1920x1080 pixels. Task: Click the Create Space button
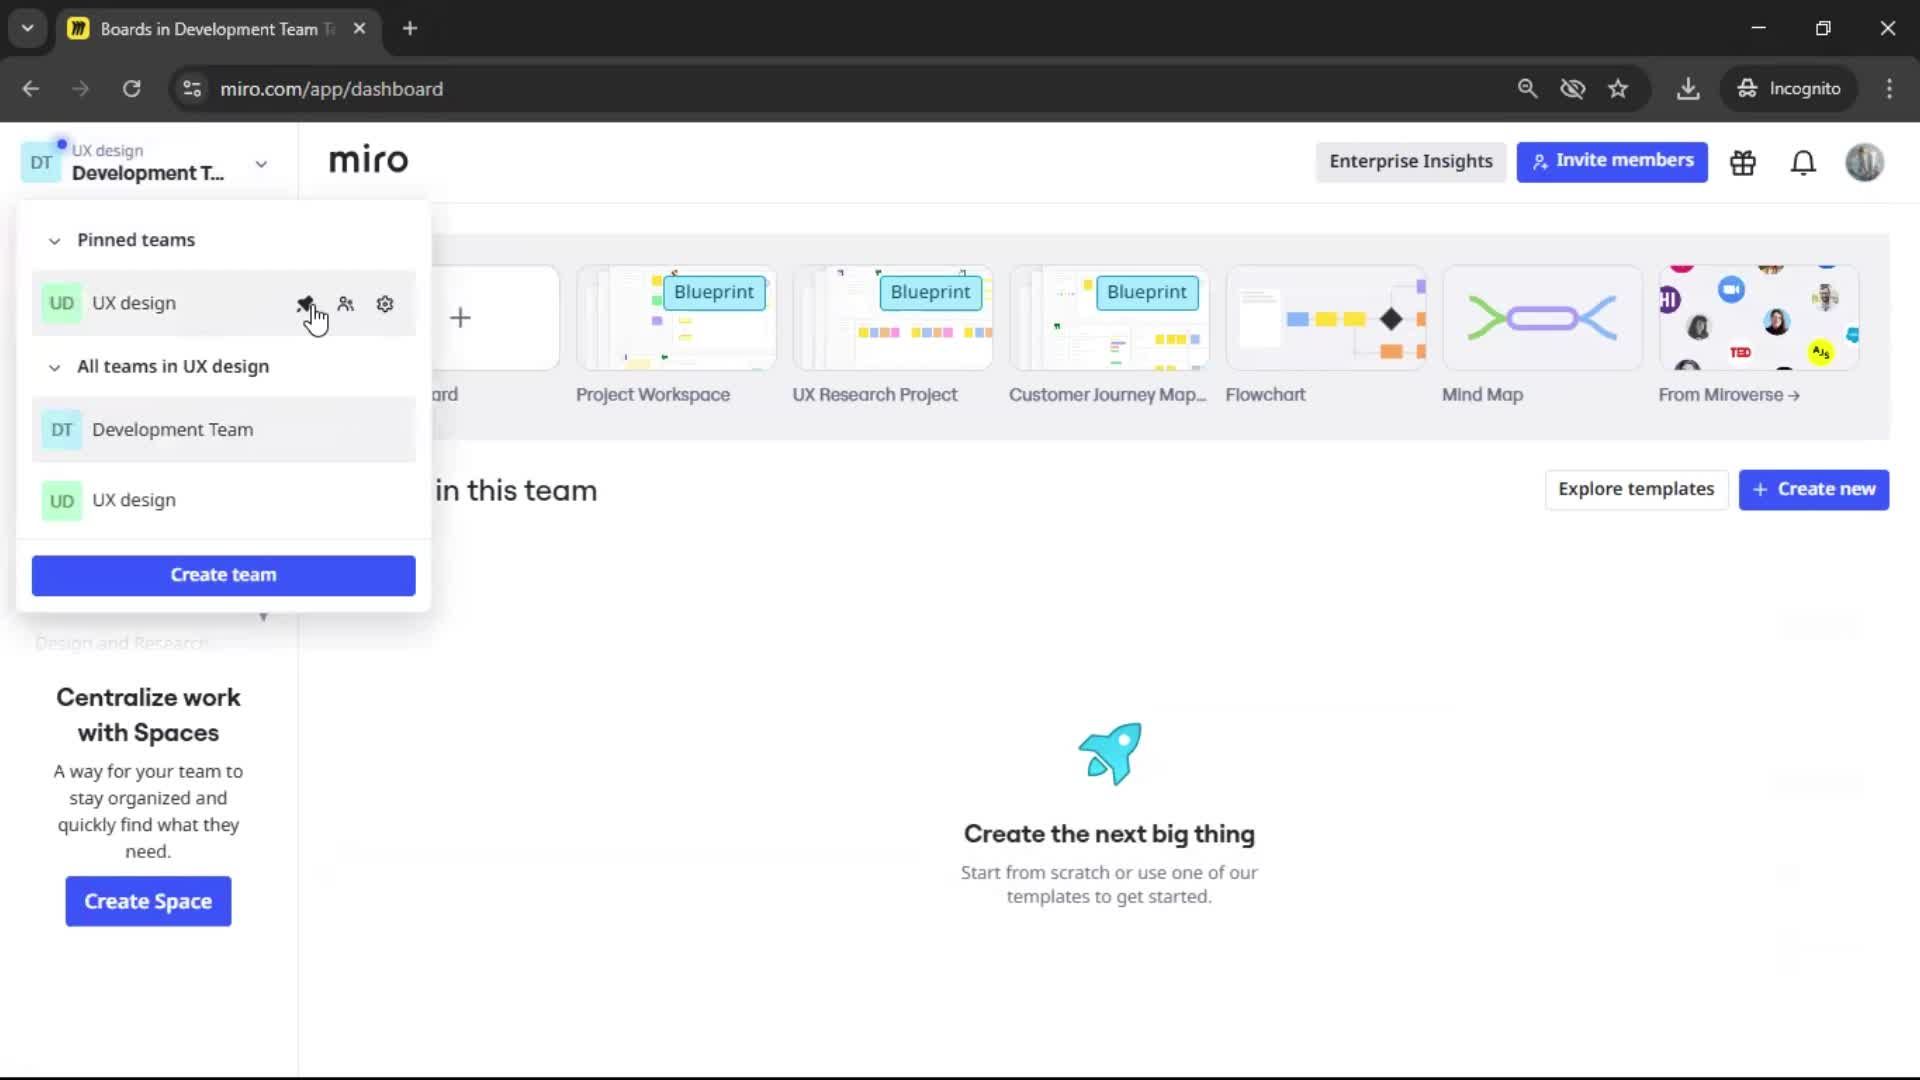click(148, 901)
